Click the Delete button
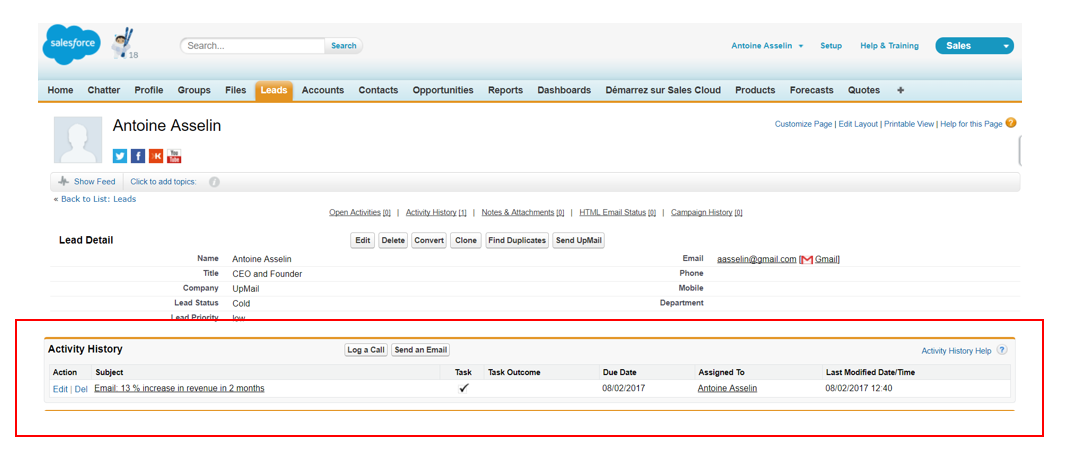 point(393,241)
